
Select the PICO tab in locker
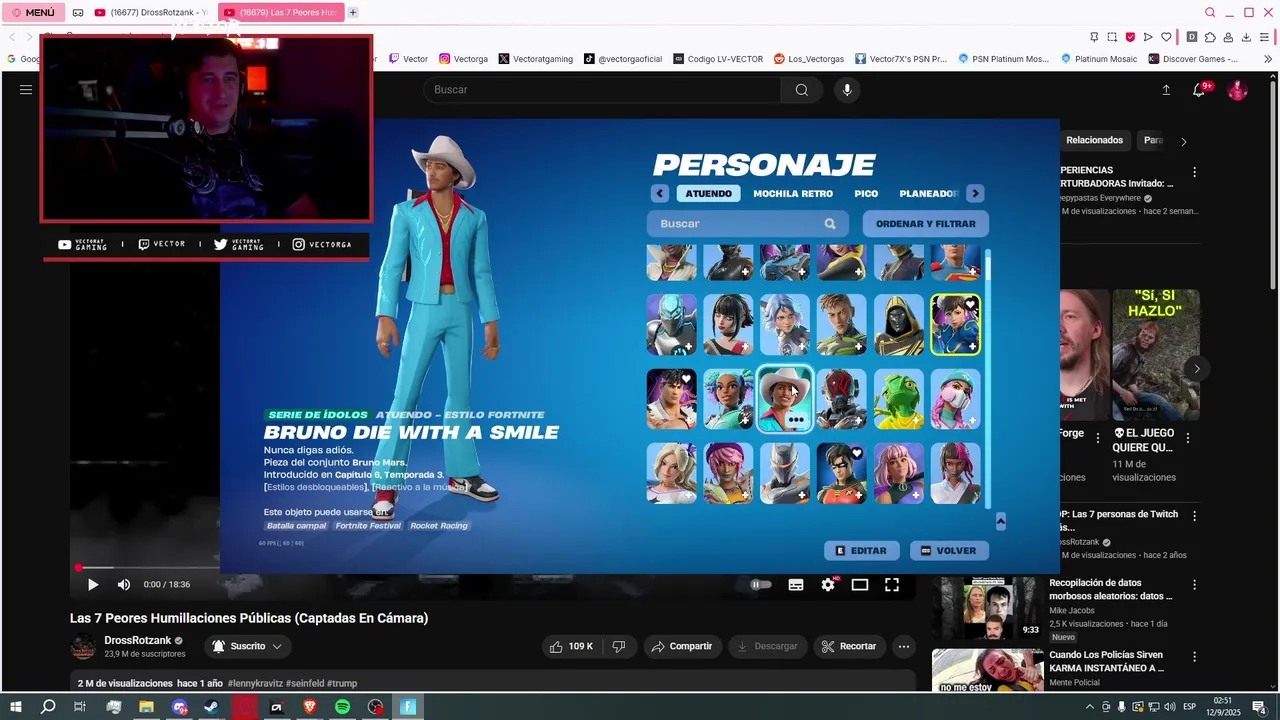click(x=866, y=194)
